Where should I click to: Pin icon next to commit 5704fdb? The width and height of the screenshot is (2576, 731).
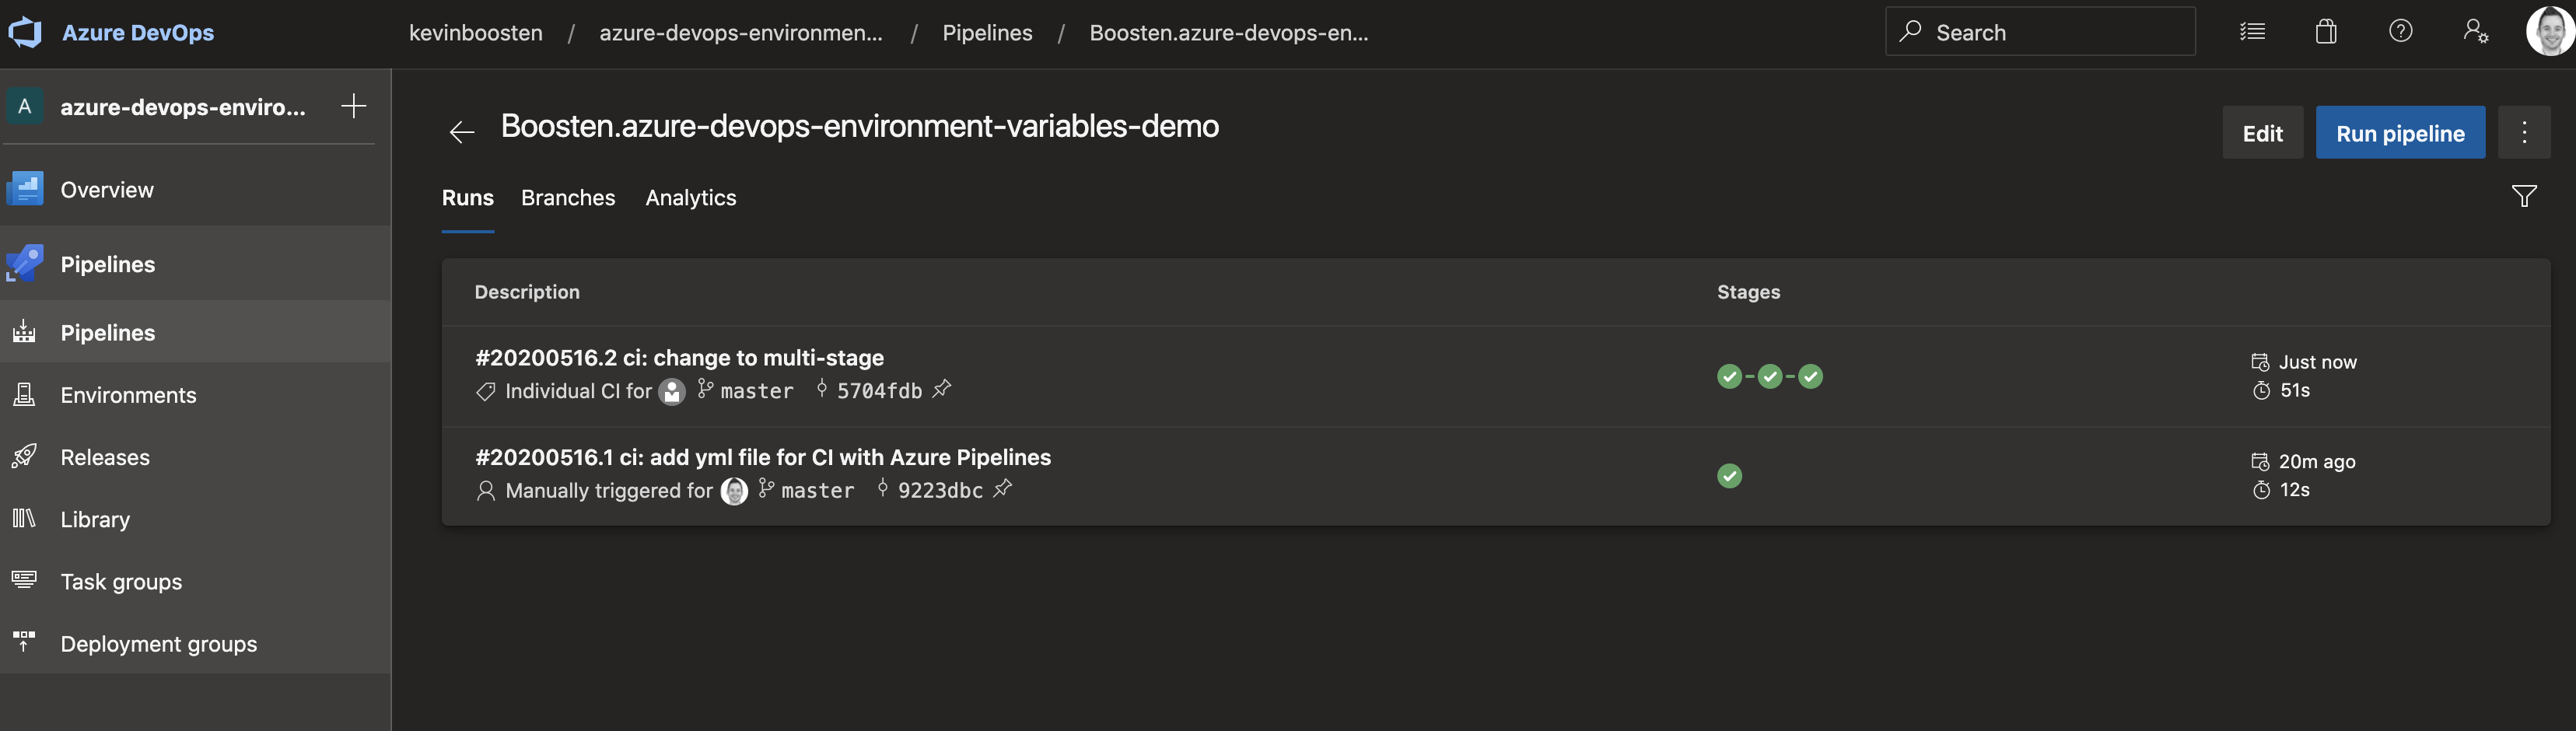(942, 389)
